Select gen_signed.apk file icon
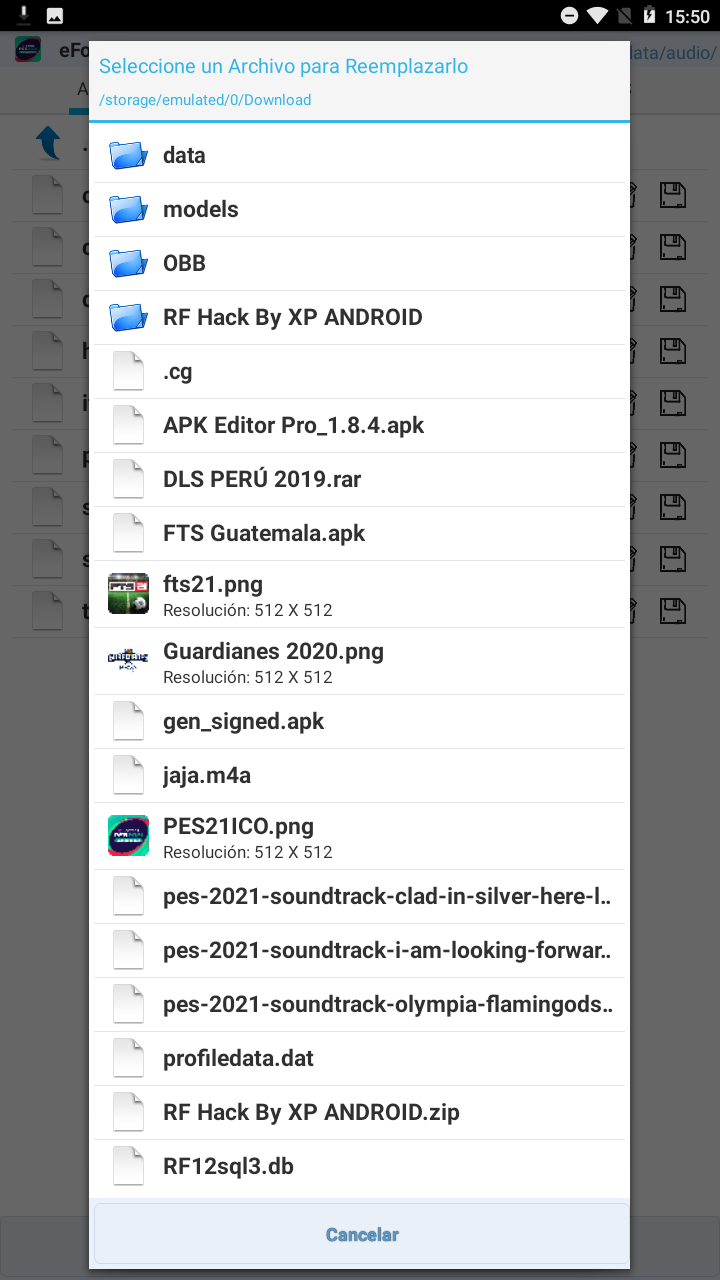The image size is (720, 1280). coord(128,721)
